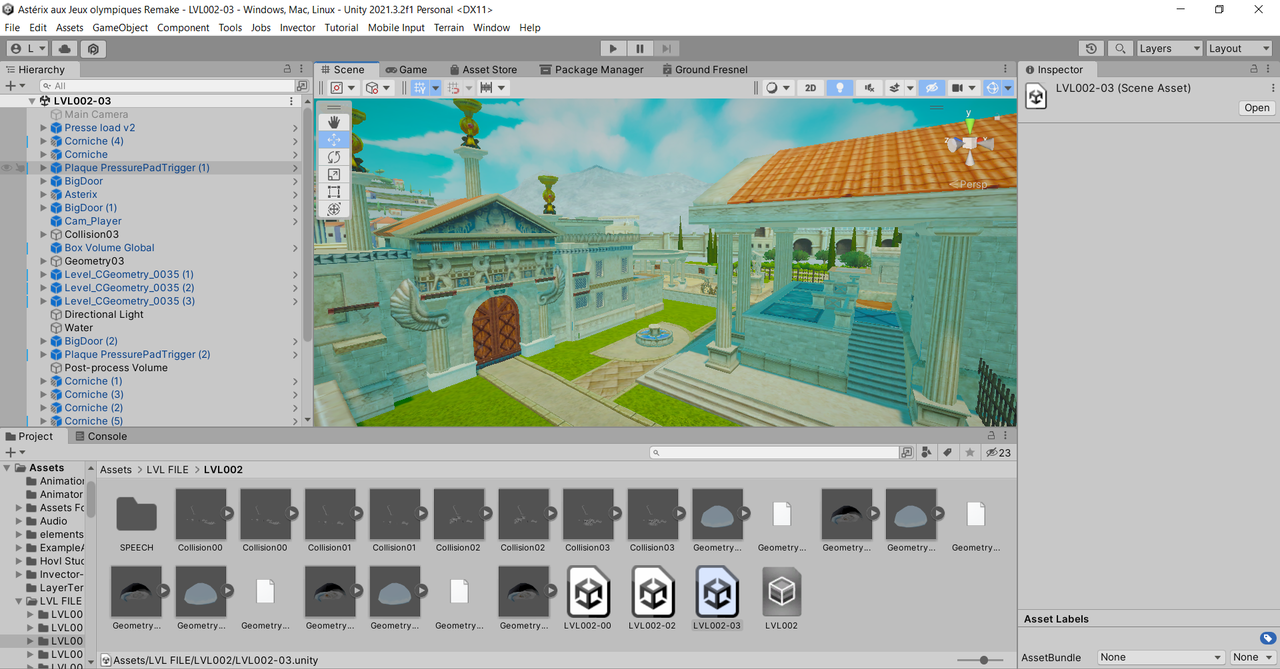
Task: Select the Move tool in scene overlay
Action: [334, 140]
